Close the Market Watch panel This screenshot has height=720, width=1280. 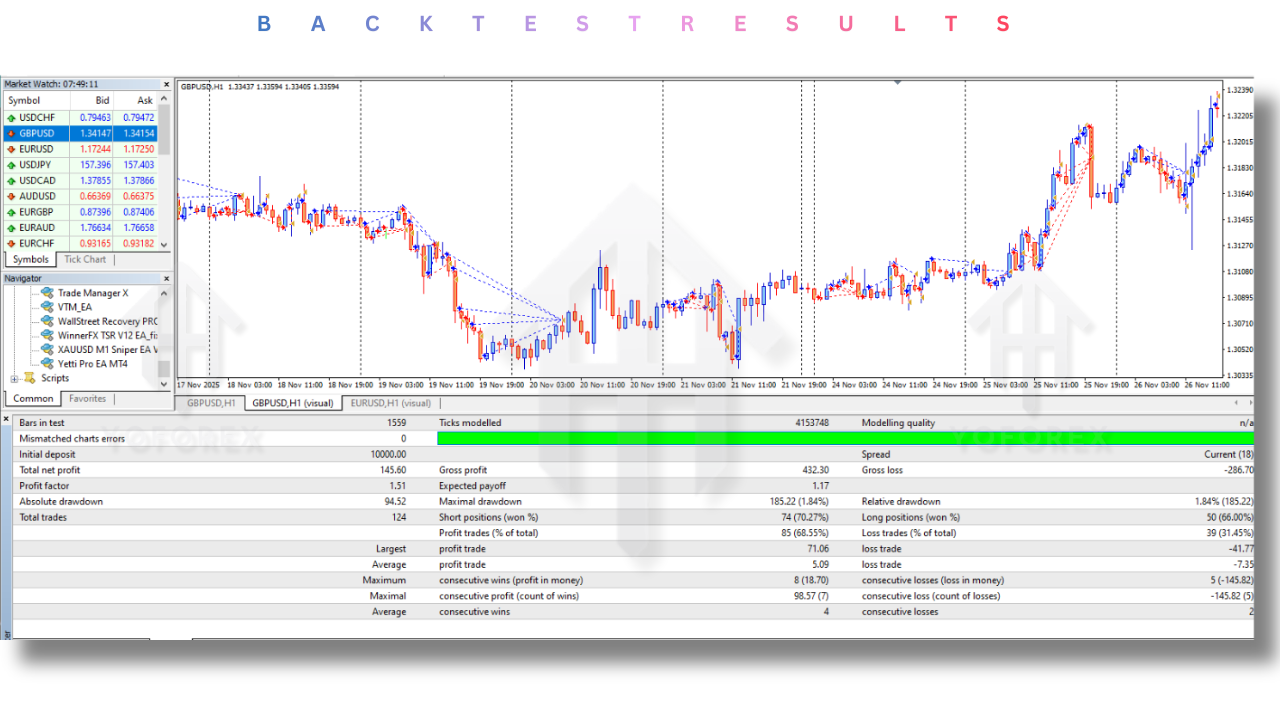point(166,84)
